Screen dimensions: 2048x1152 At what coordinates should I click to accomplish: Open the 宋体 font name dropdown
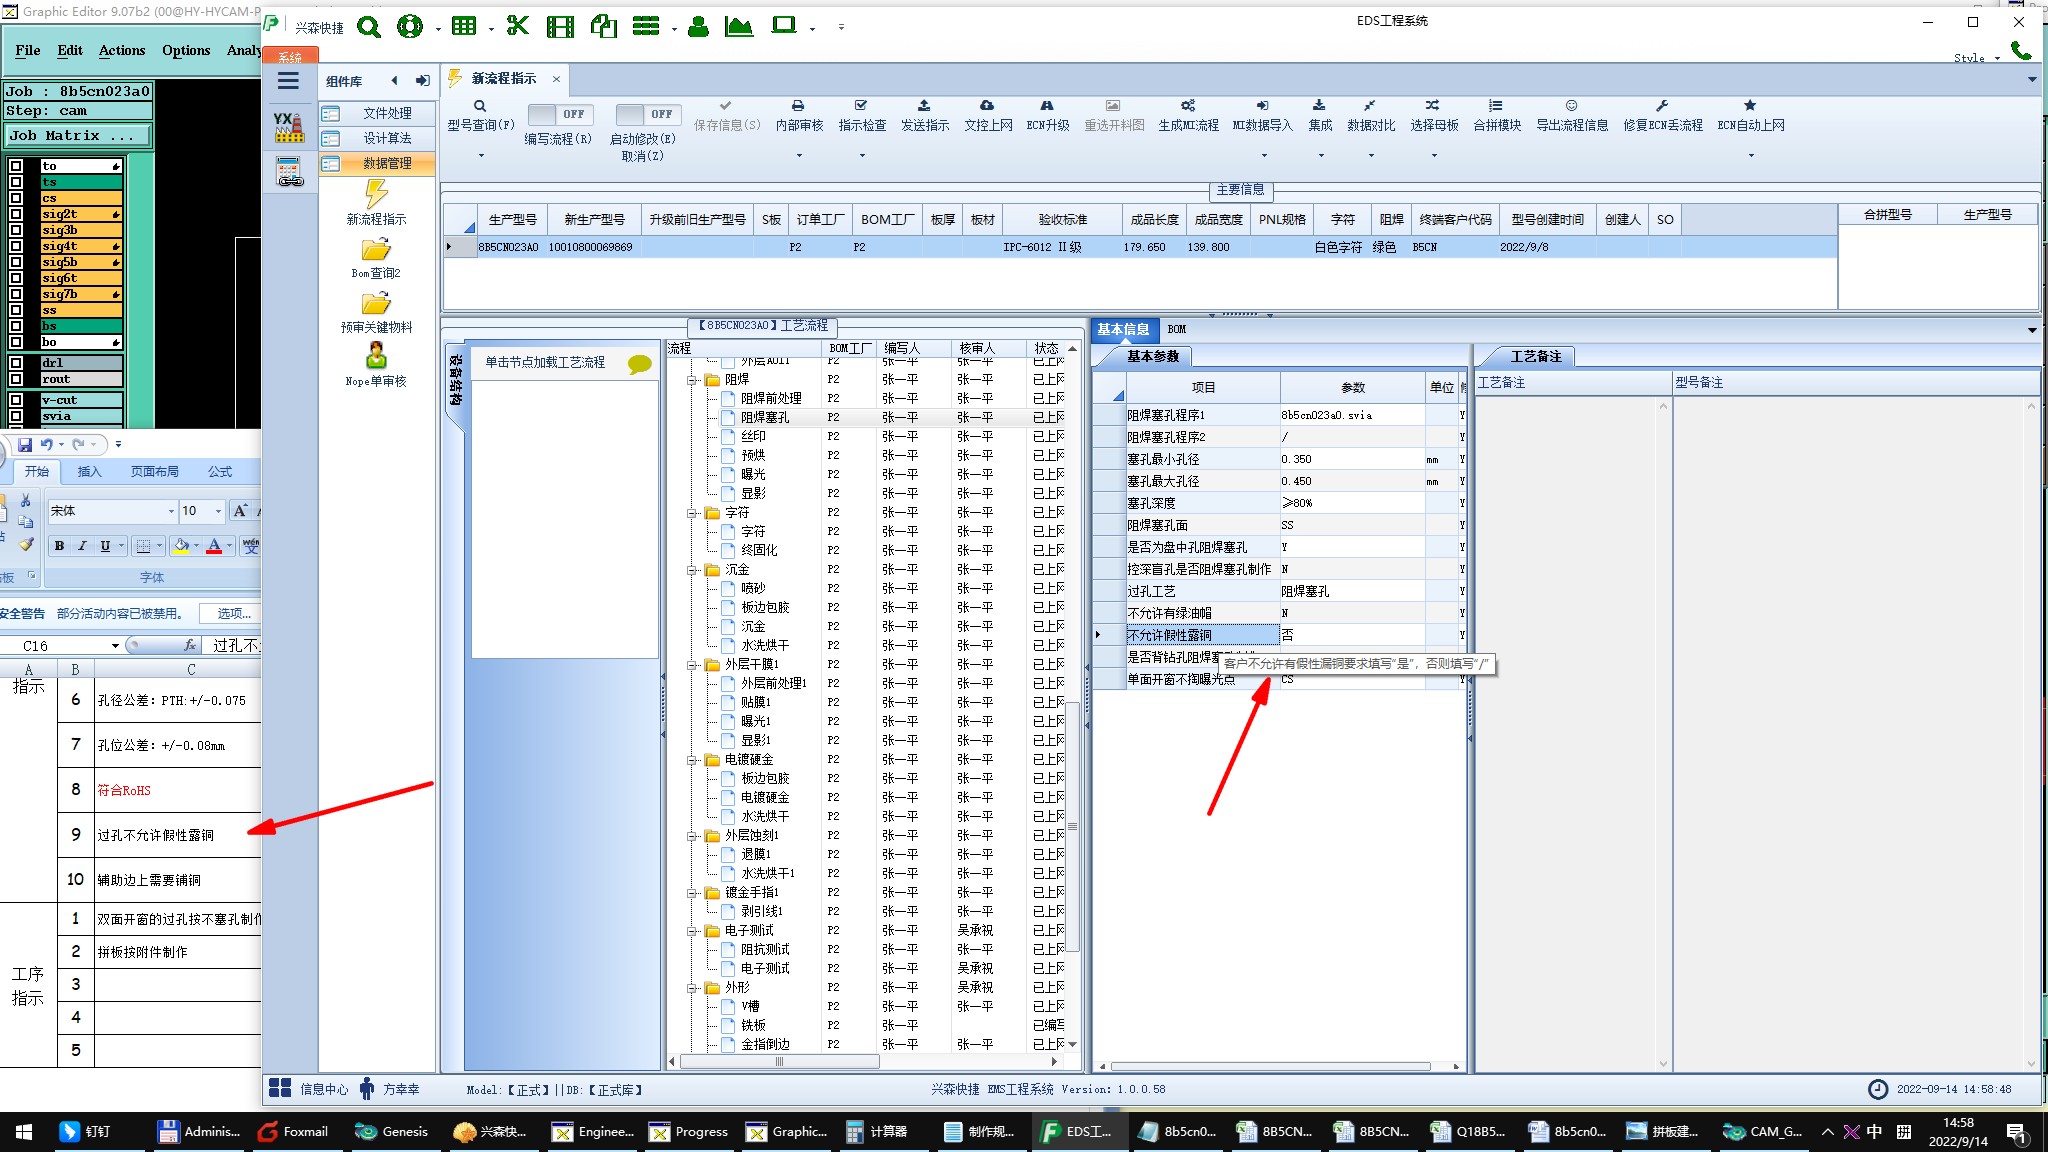click(171, 511)
